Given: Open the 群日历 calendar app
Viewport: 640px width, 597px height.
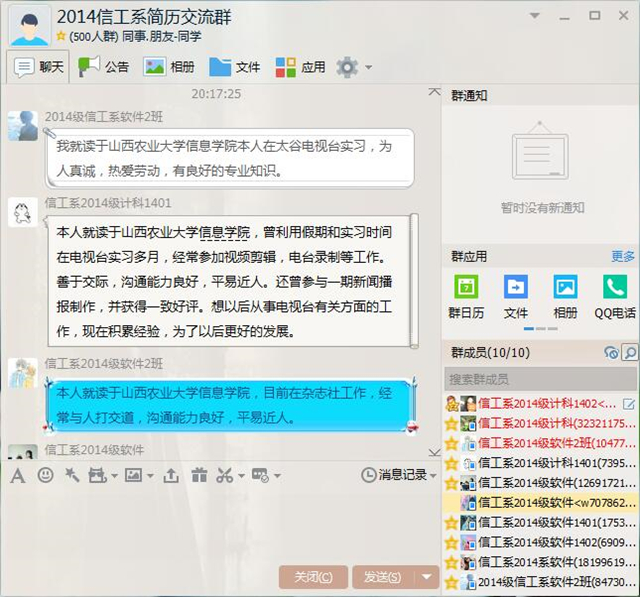Looking at the screenshot, I should click(x=466, y=297).
